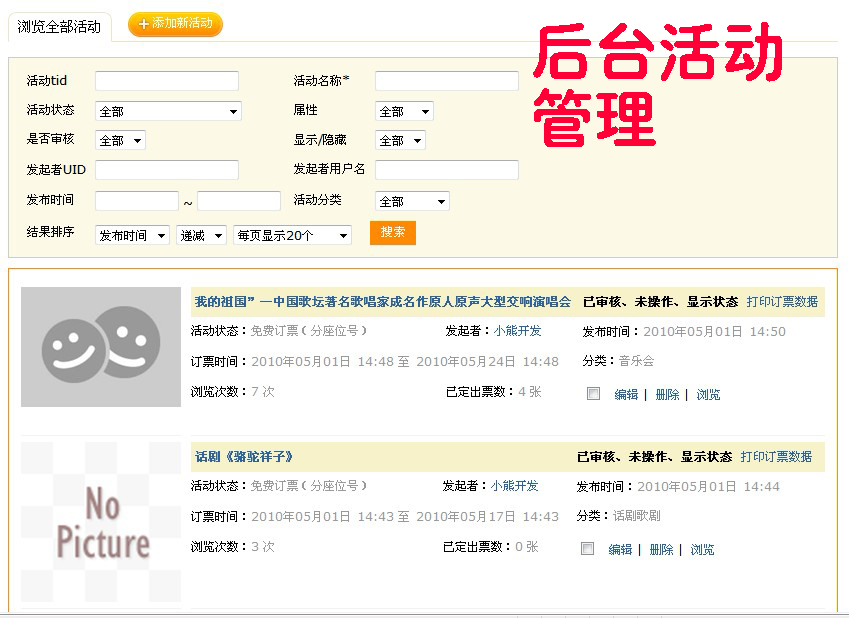Tick the checkbox for 话剧《骆驼祥子》
This screenshot has width=849, height=618.
click(587, 549)
